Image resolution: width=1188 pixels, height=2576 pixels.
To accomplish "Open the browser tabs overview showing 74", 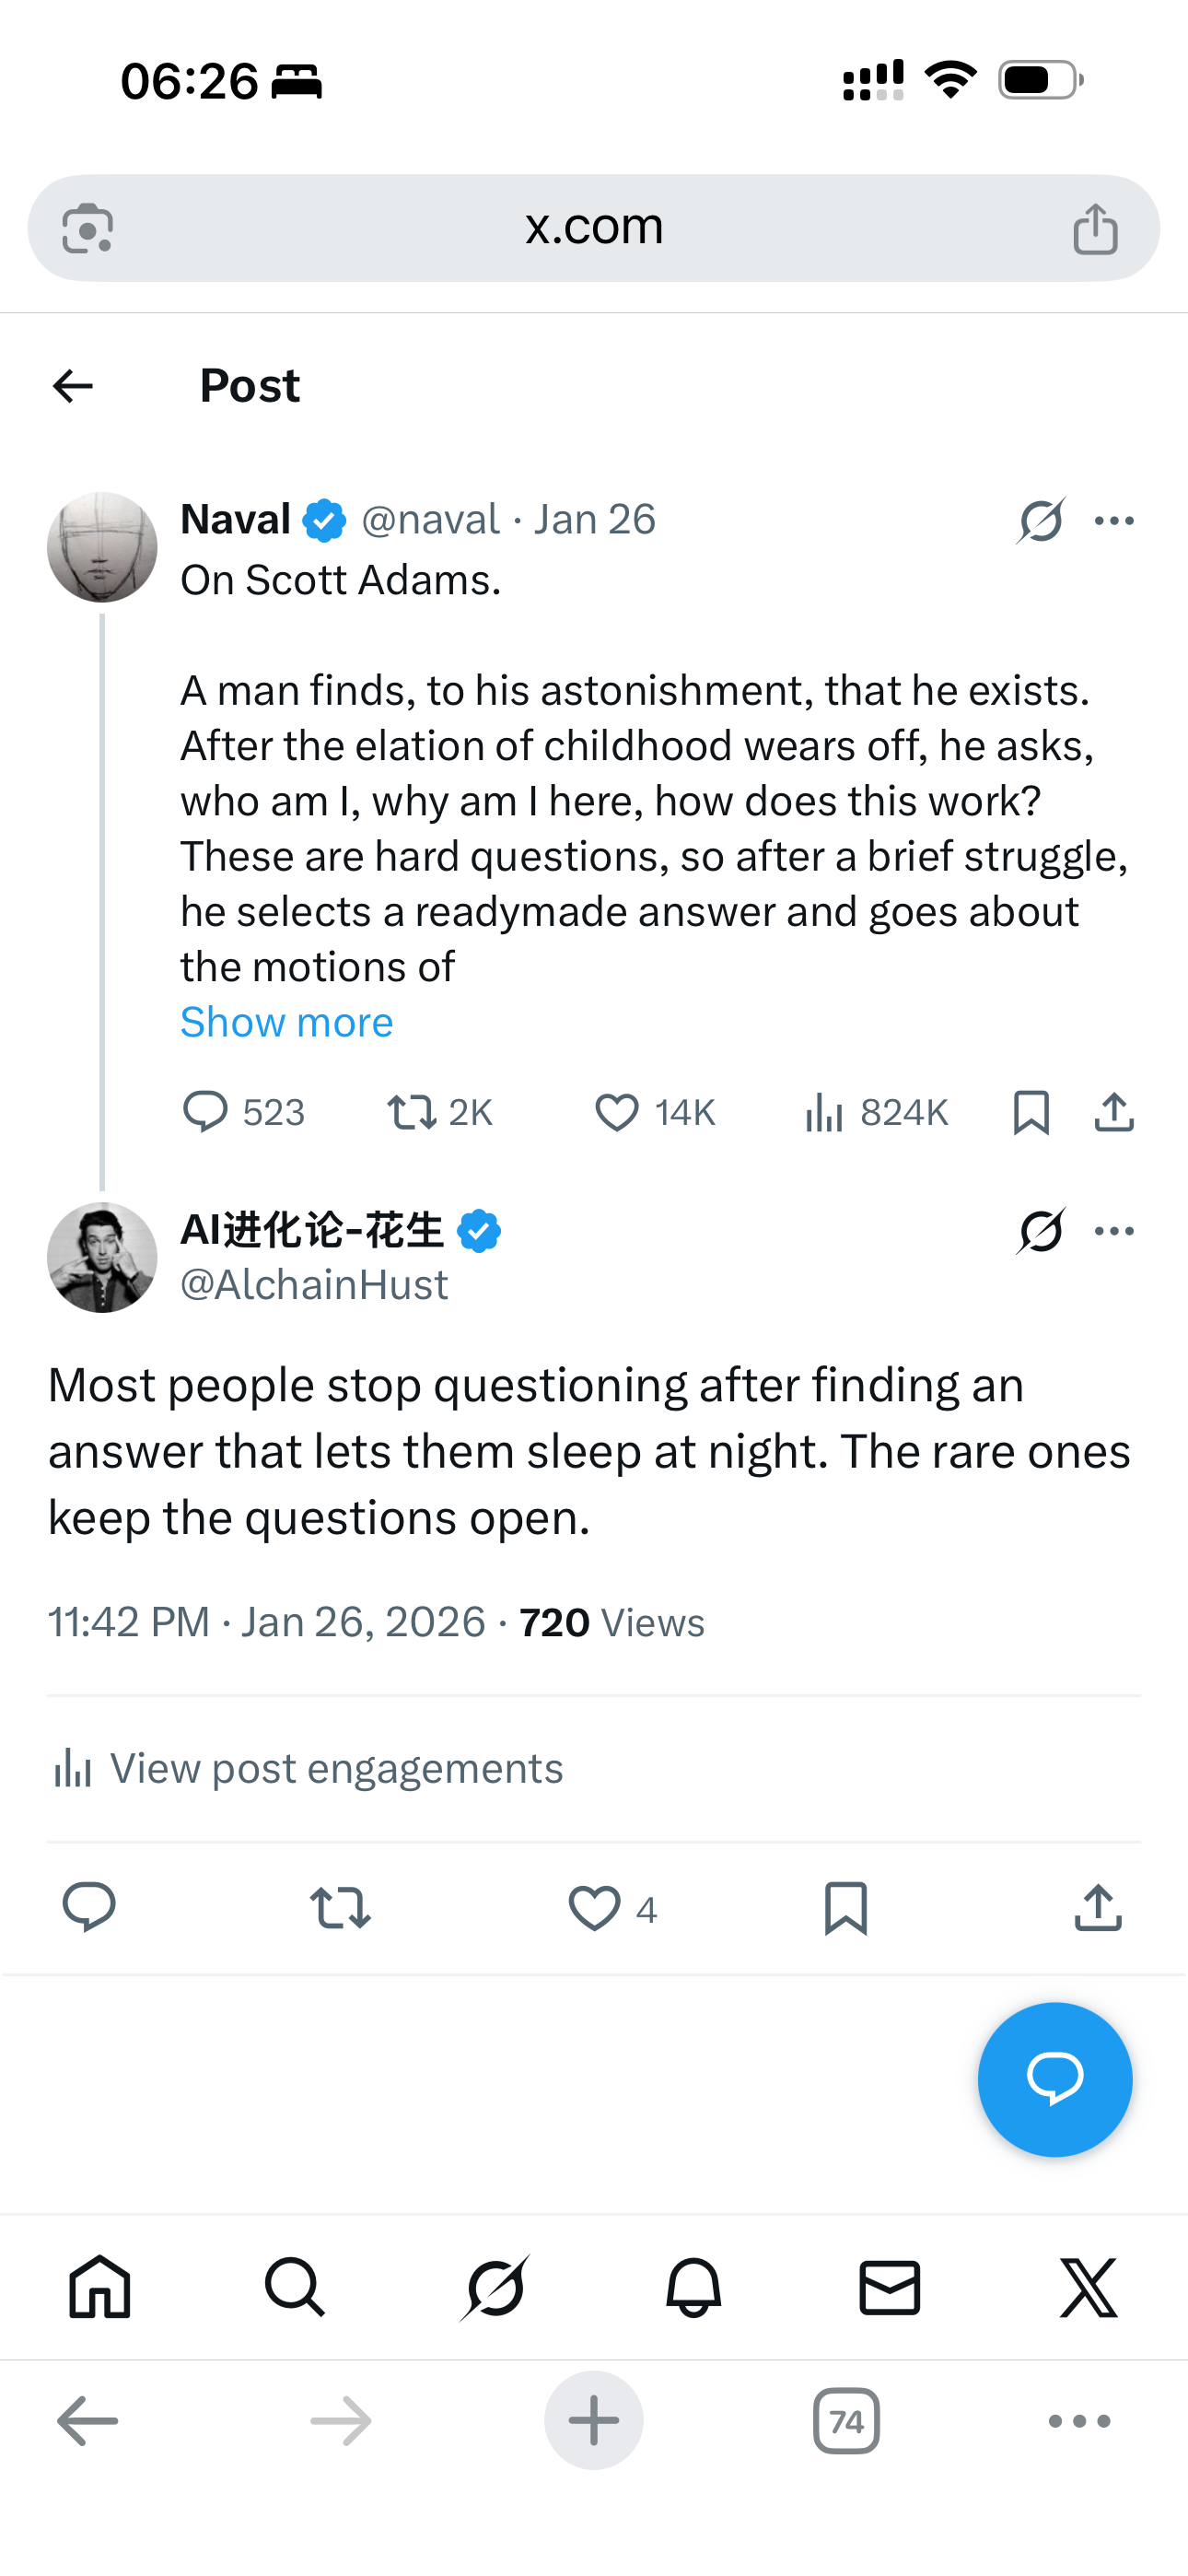I will [846, 2421].
